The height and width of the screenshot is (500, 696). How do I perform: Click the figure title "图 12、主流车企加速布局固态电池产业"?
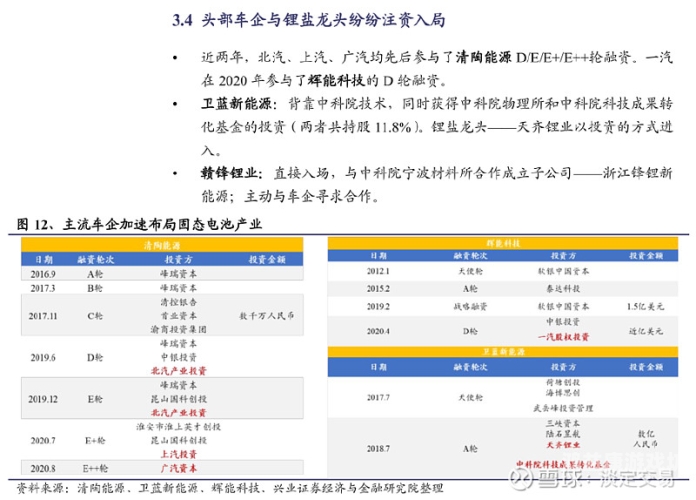tap(139, 224)
